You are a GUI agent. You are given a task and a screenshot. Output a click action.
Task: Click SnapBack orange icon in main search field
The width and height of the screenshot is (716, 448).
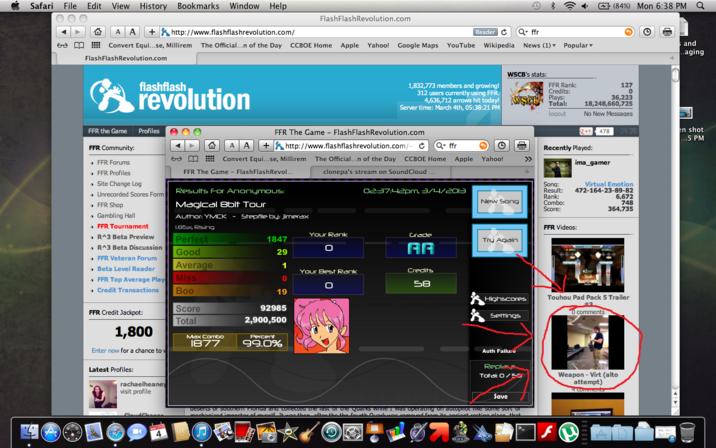click(629, 32)
